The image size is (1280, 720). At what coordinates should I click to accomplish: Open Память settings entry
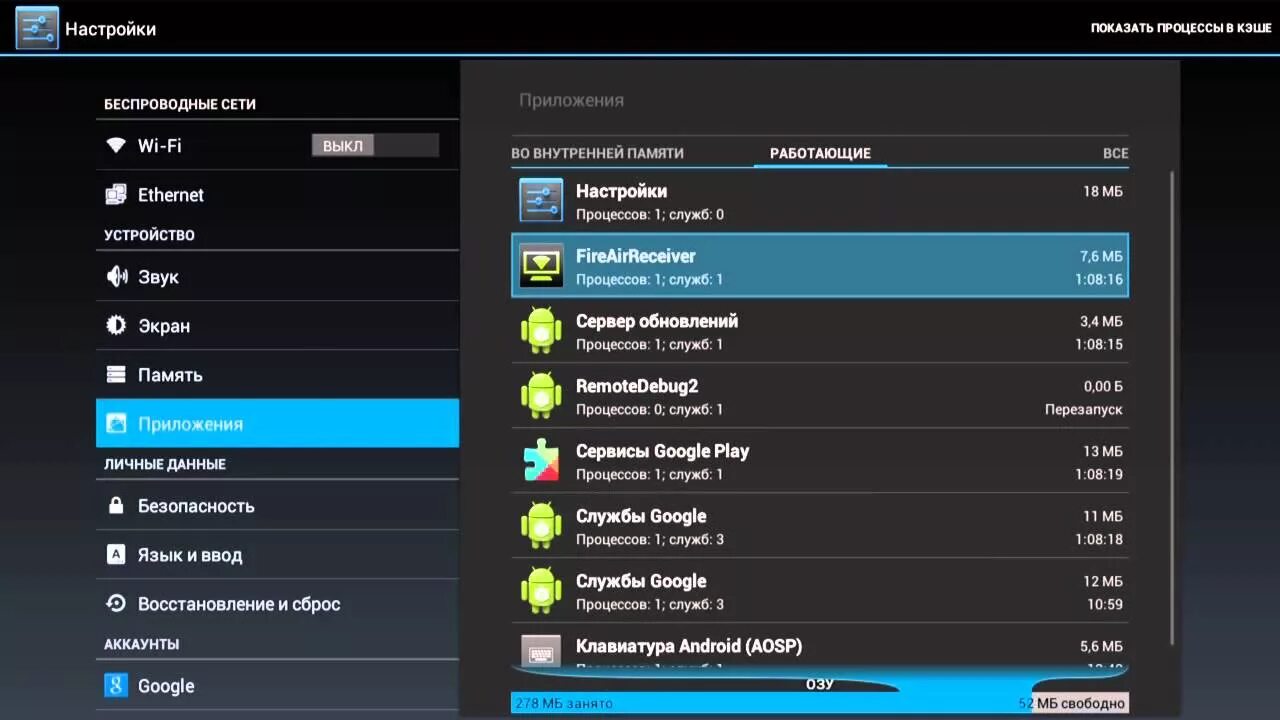click(277, 375)
